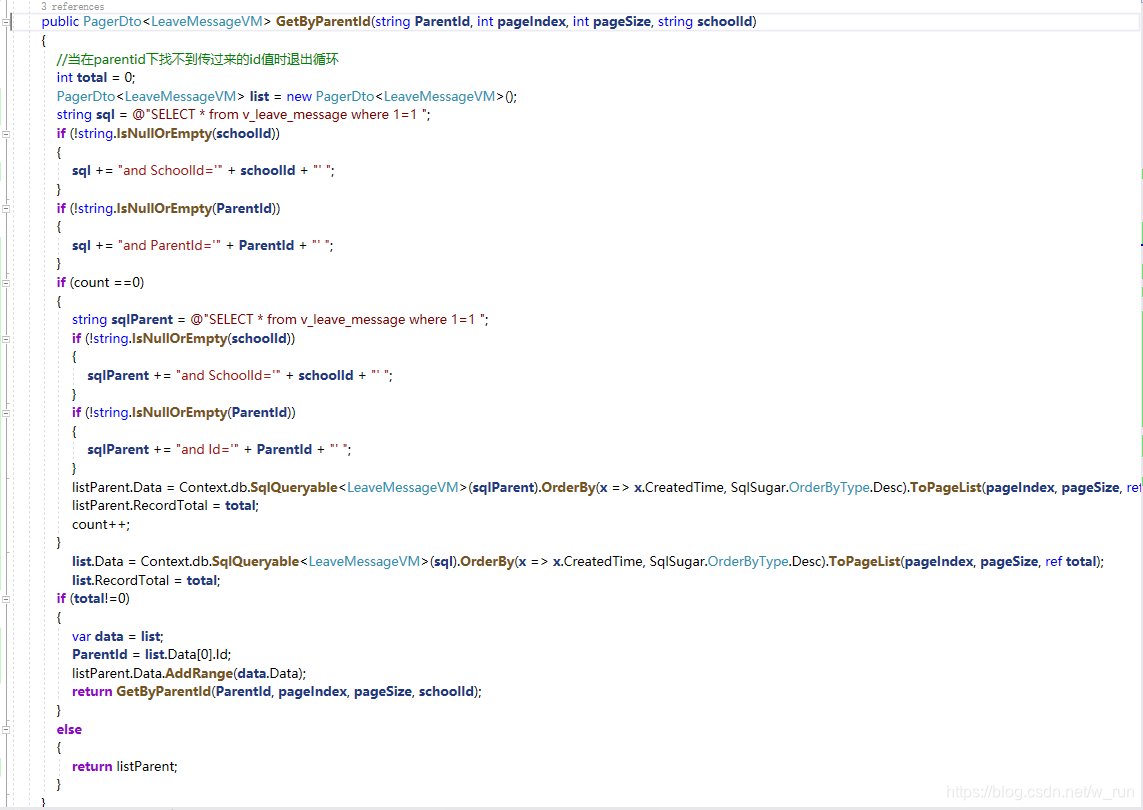Click OrderByType on the listParent.Data line
The height and width of the screenshot is (810, 1143).
pos(829,487)
